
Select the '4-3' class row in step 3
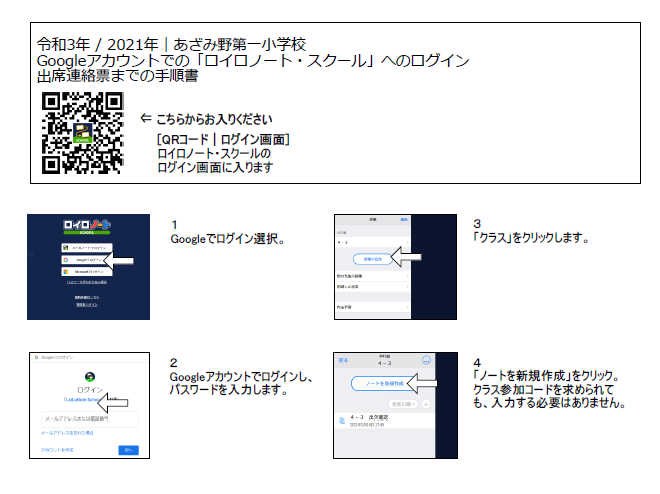373,242
